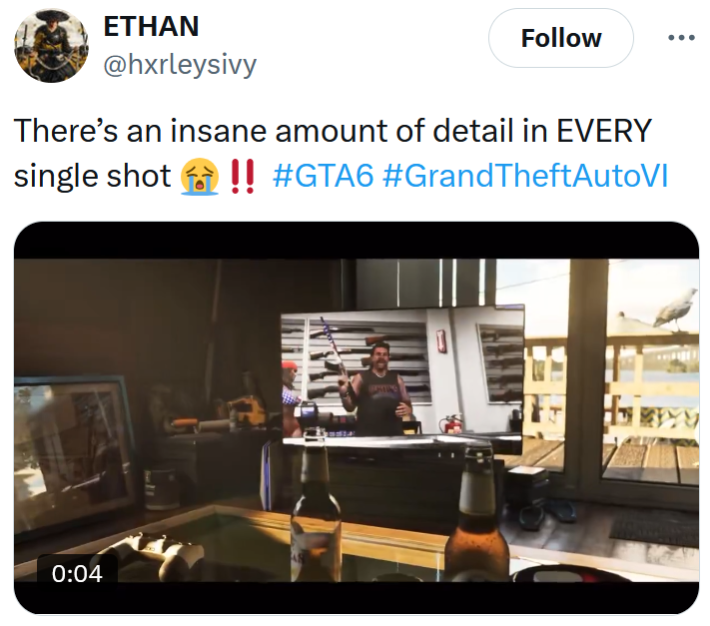Click the white game controller in video

coord(152,558)
